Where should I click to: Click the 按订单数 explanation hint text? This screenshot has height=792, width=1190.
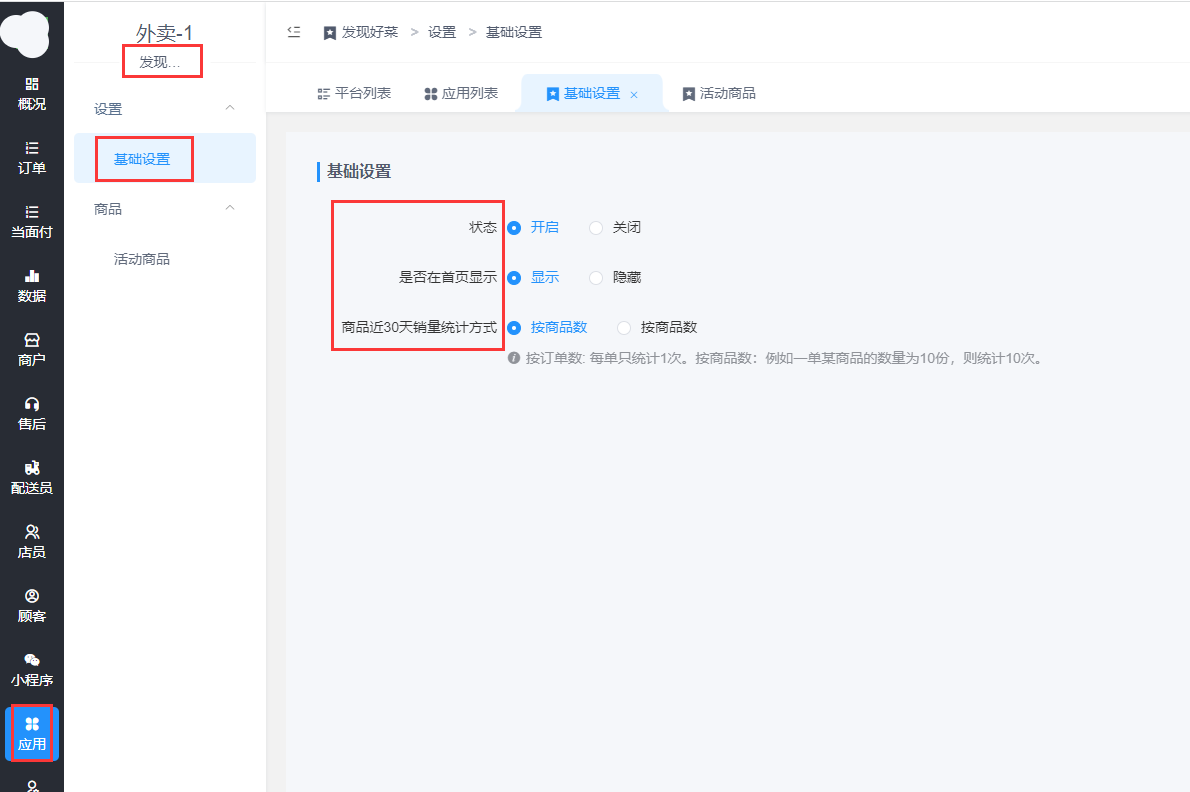pyautogui.click(x=784, y=358)
